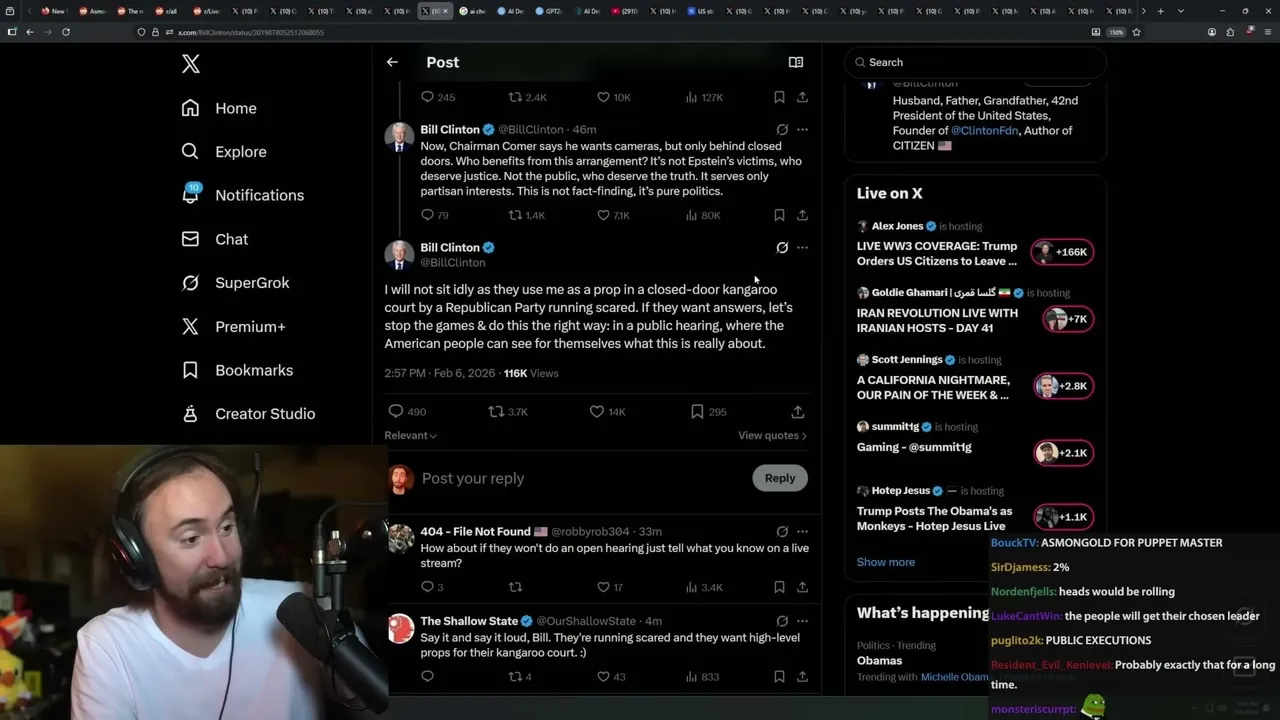Open Alex Jones LIVE WW3 COVERAGE broadcast
This screenshot has width=1280, height=720.
click(x=975, y=245)
